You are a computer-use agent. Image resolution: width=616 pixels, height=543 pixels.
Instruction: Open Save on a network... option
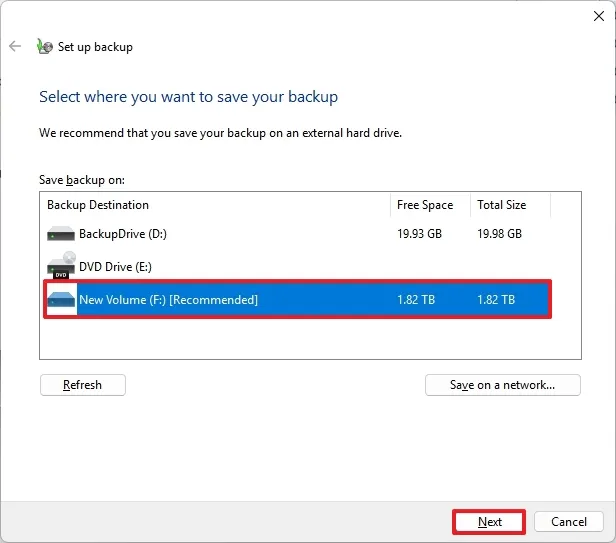[502, 385]
